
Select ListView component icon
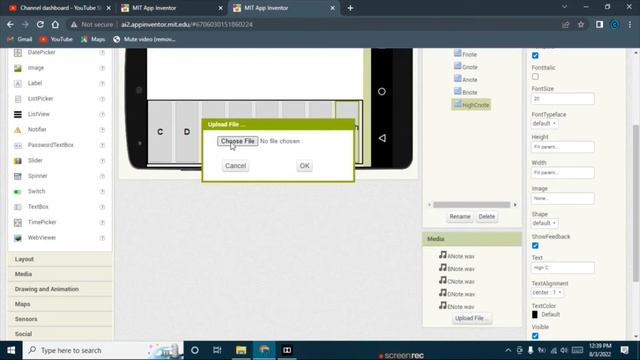click(x=18, y=114)
